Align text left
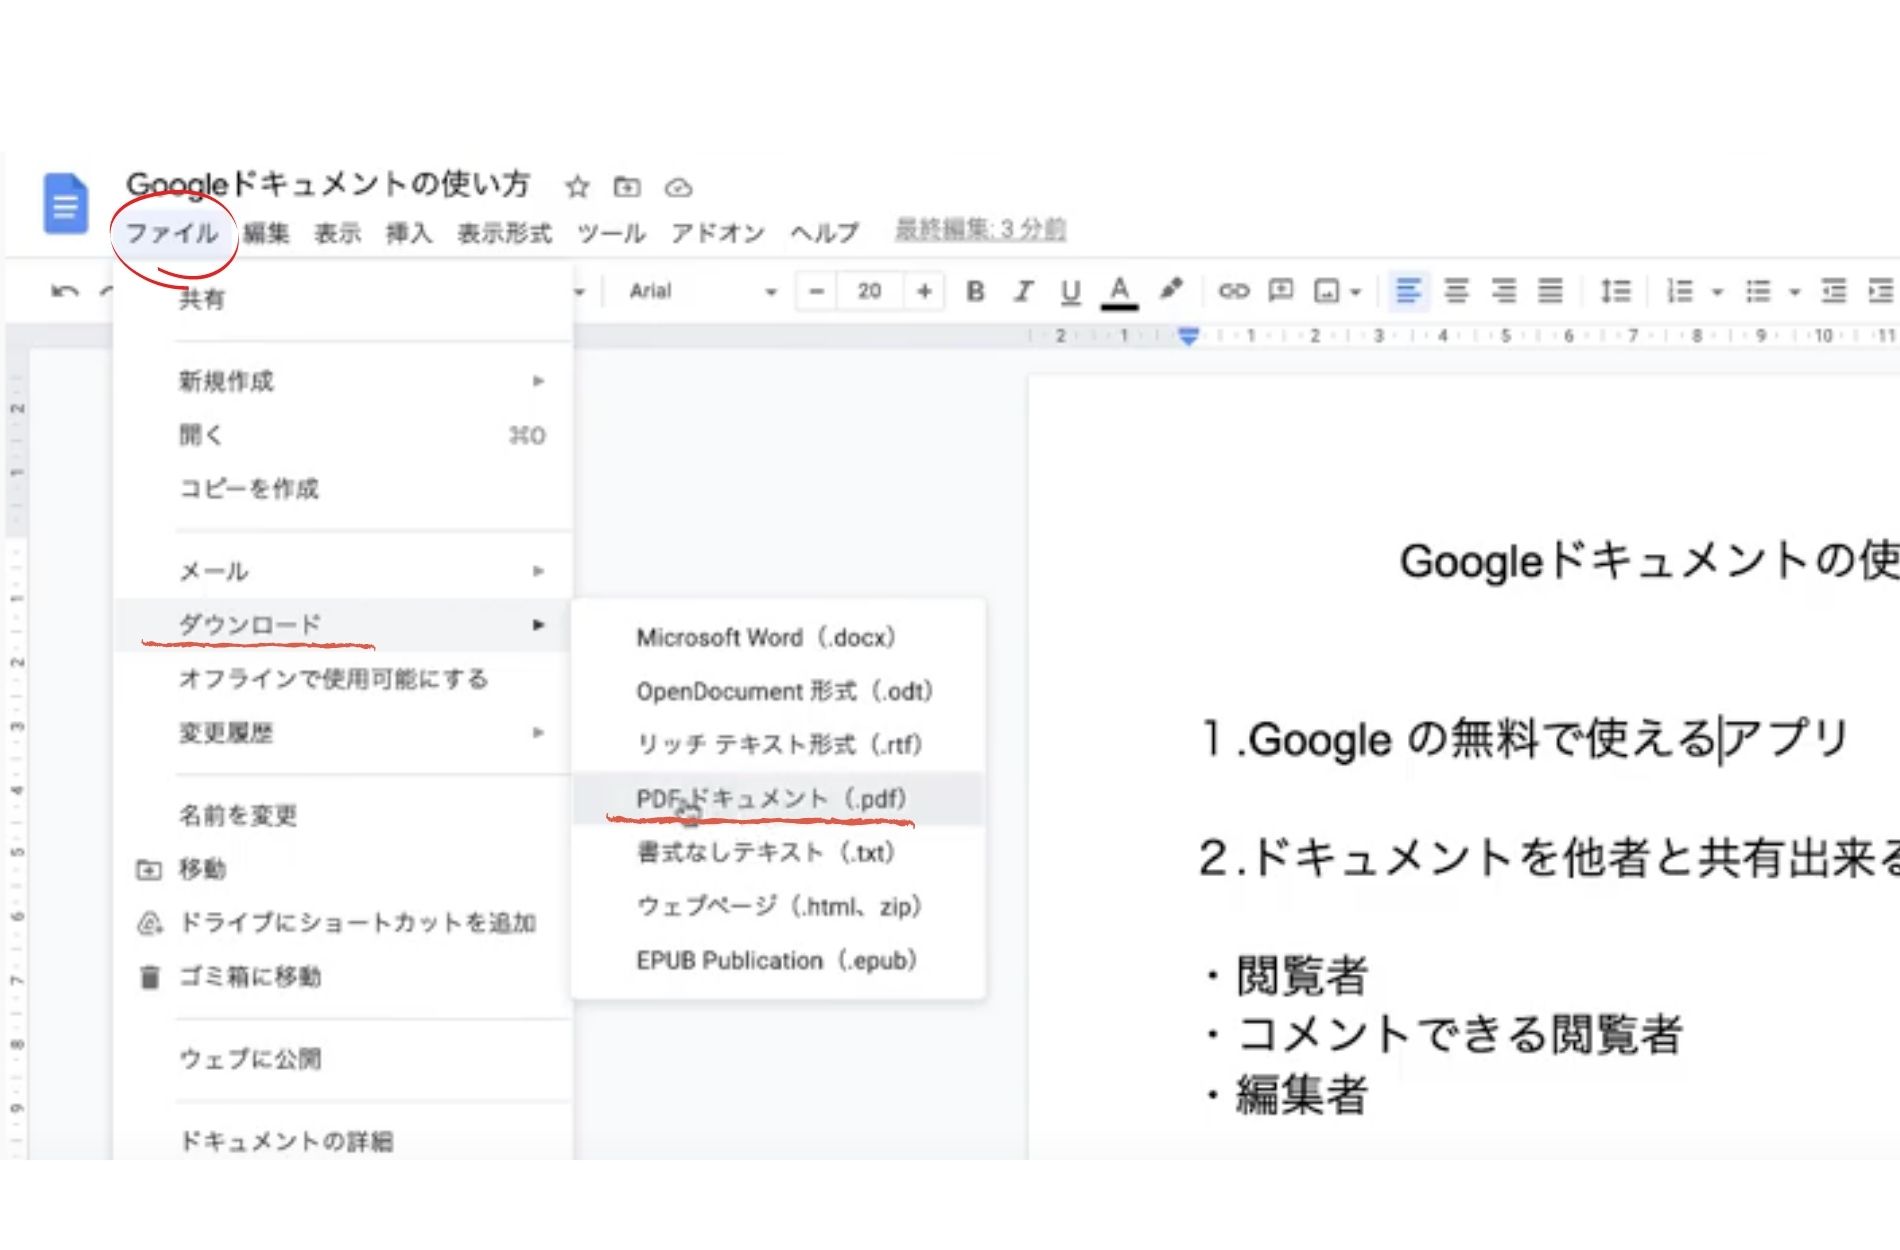Viewport: 1900px width, 1250px height. coord(1408,291)
